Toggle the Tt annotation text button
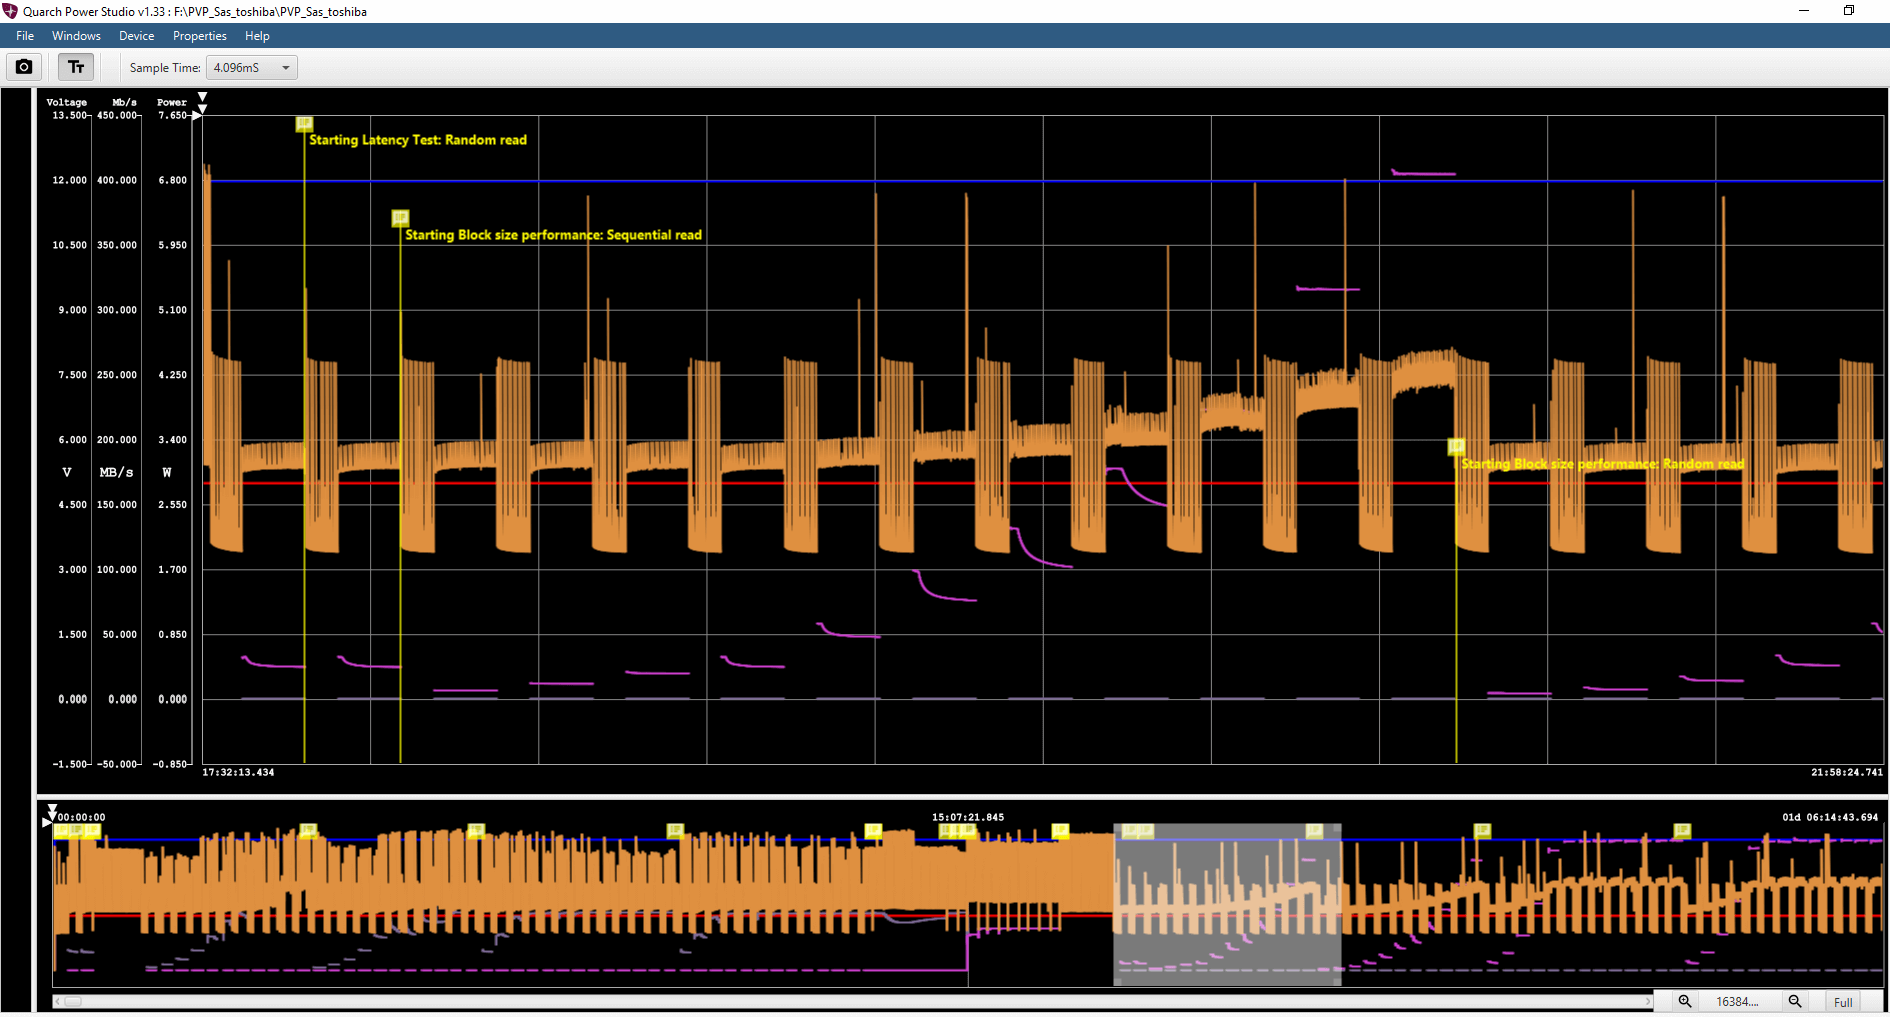1890x1017 pixels. (76, 67)
